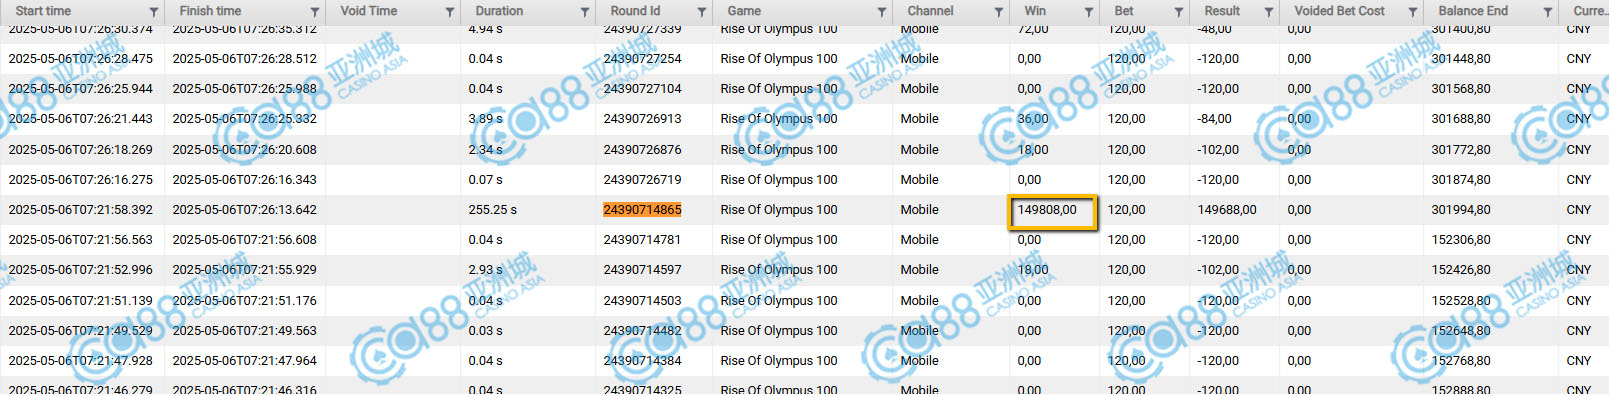Open the Bet column filter icon
Viewport: 1609px width, 396px height.
[1179, 12]
